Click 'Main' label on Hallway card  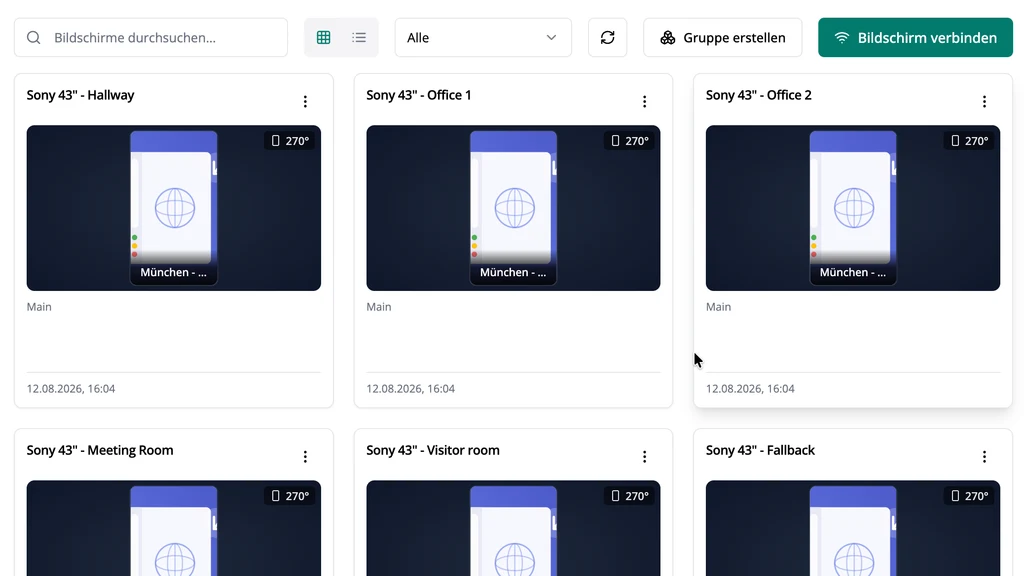pyautogui.click(x=39, y=306)
